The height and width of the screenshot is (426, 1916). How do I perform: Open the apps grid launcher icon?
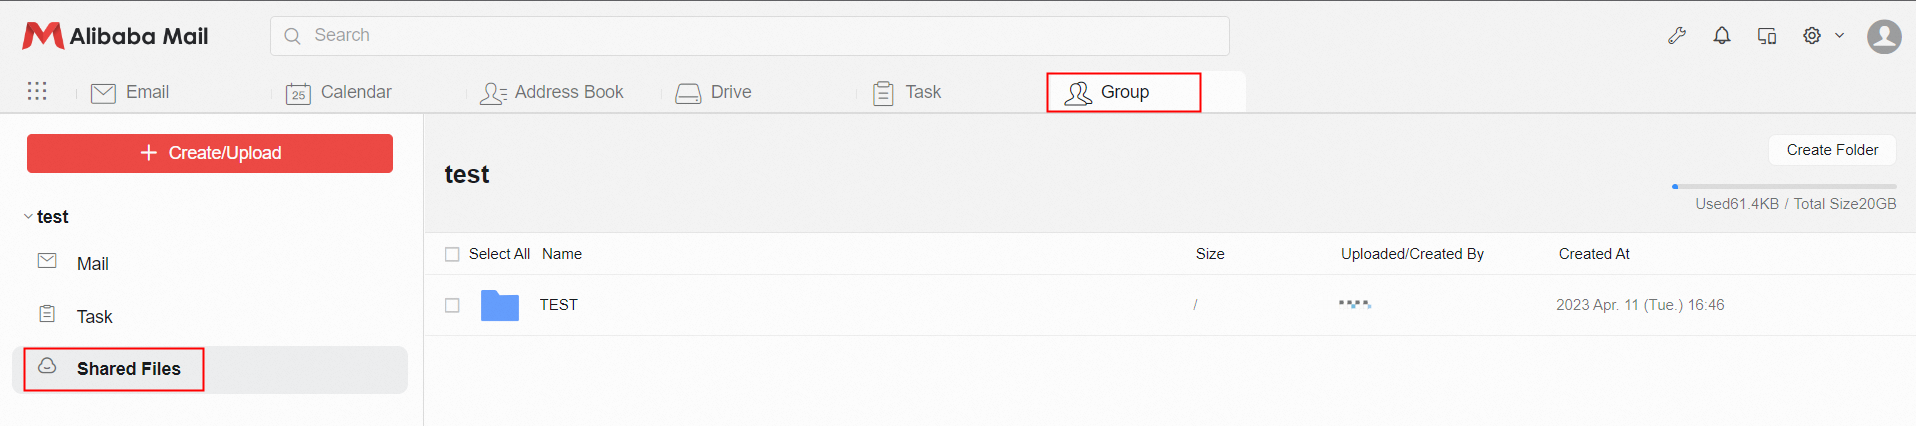pyautogui.click(x=37, y=91)
